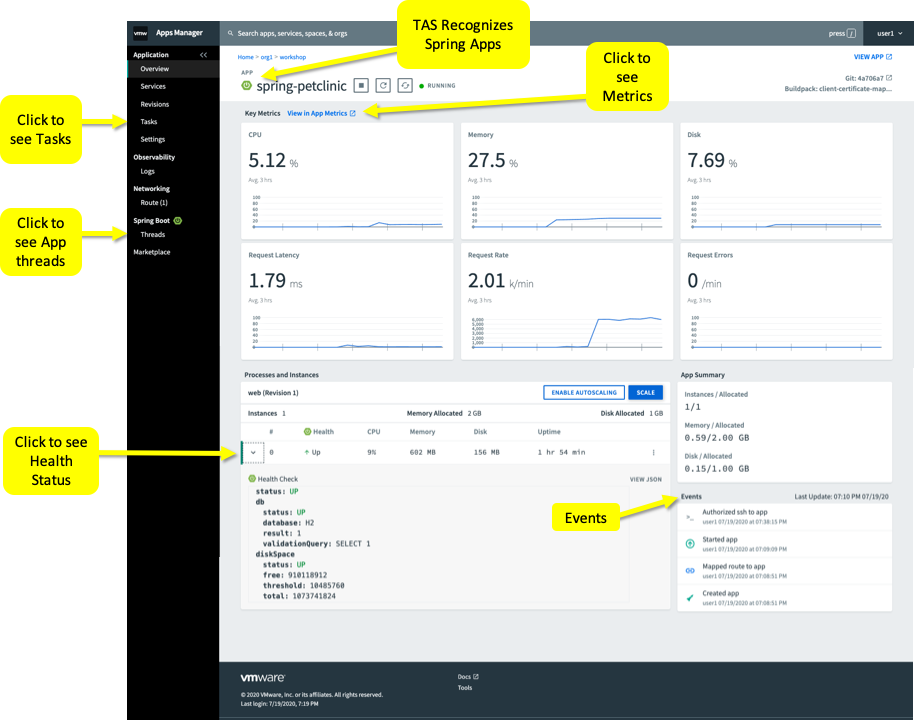Click the SCALE button
914x720 pixels.
645,392
